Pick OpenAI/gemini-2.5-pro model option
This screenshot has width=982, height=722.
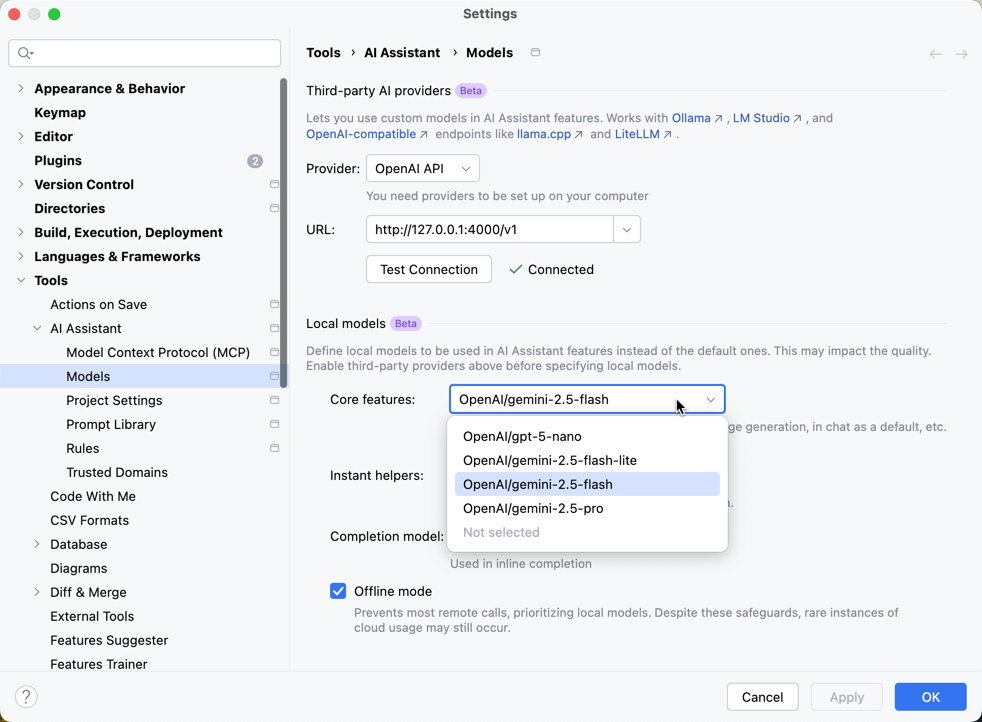[587, 508]
